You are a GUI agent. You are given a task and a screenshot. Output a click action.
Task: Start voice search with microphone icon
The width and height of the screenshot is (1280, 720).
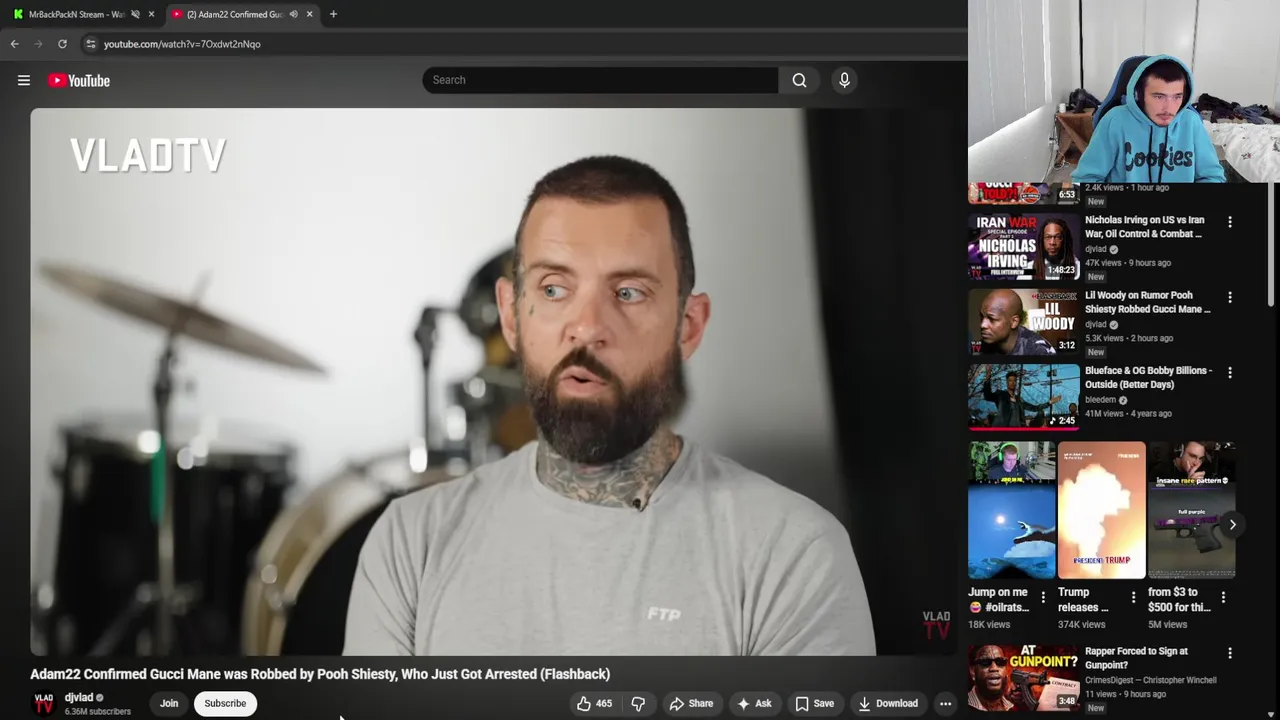[844, 80]
